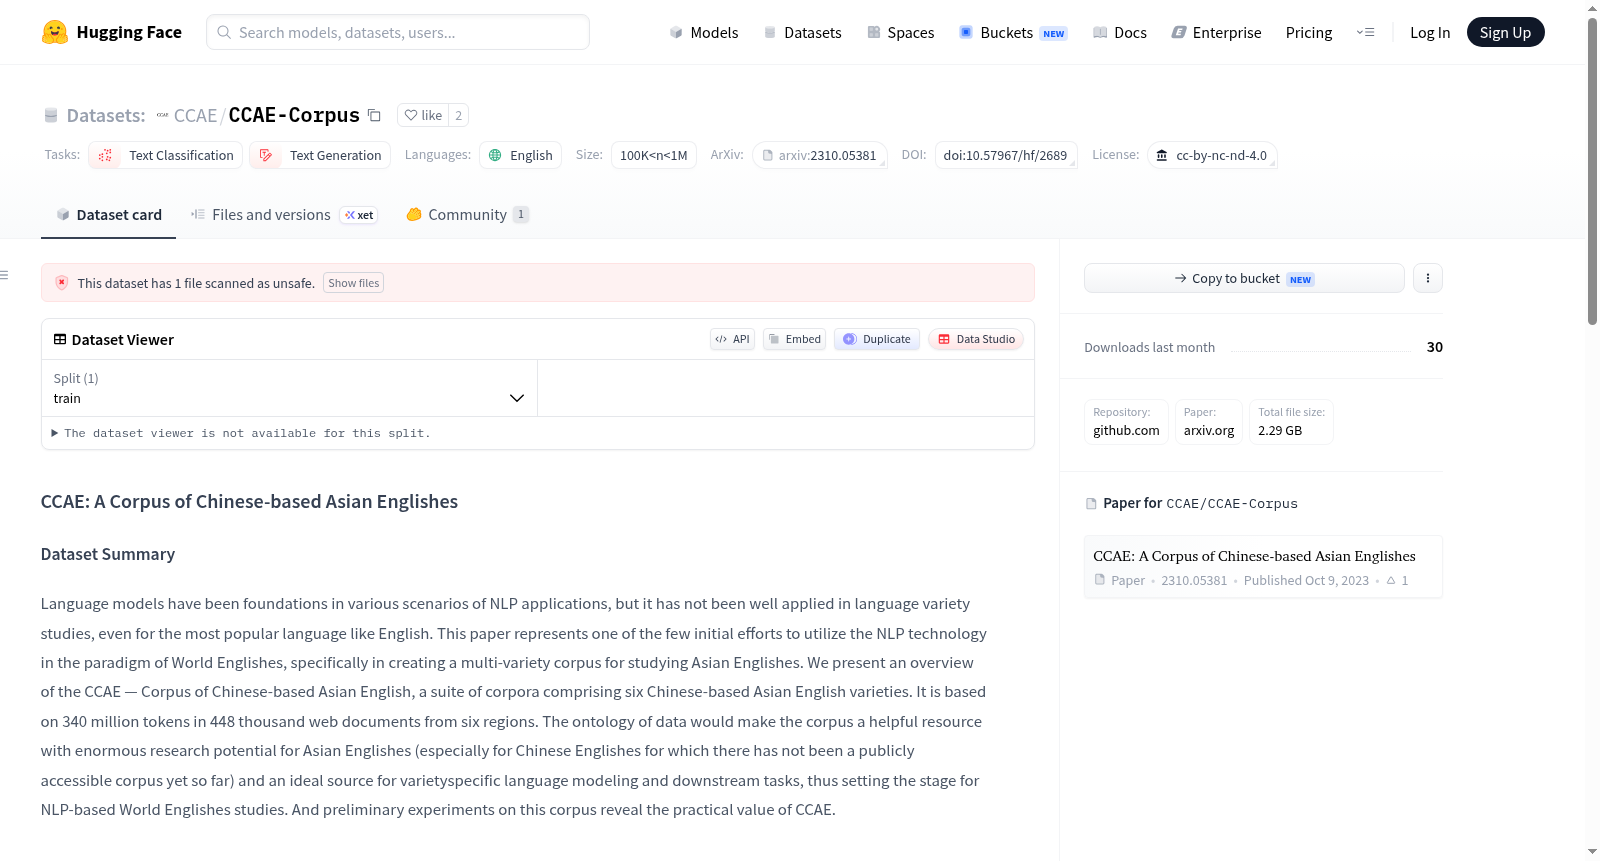Open the arxiv:2310.05381 tag
The width and height of the screenshot is (1600, 861).
pyautogui.click(x=820, y=155)
